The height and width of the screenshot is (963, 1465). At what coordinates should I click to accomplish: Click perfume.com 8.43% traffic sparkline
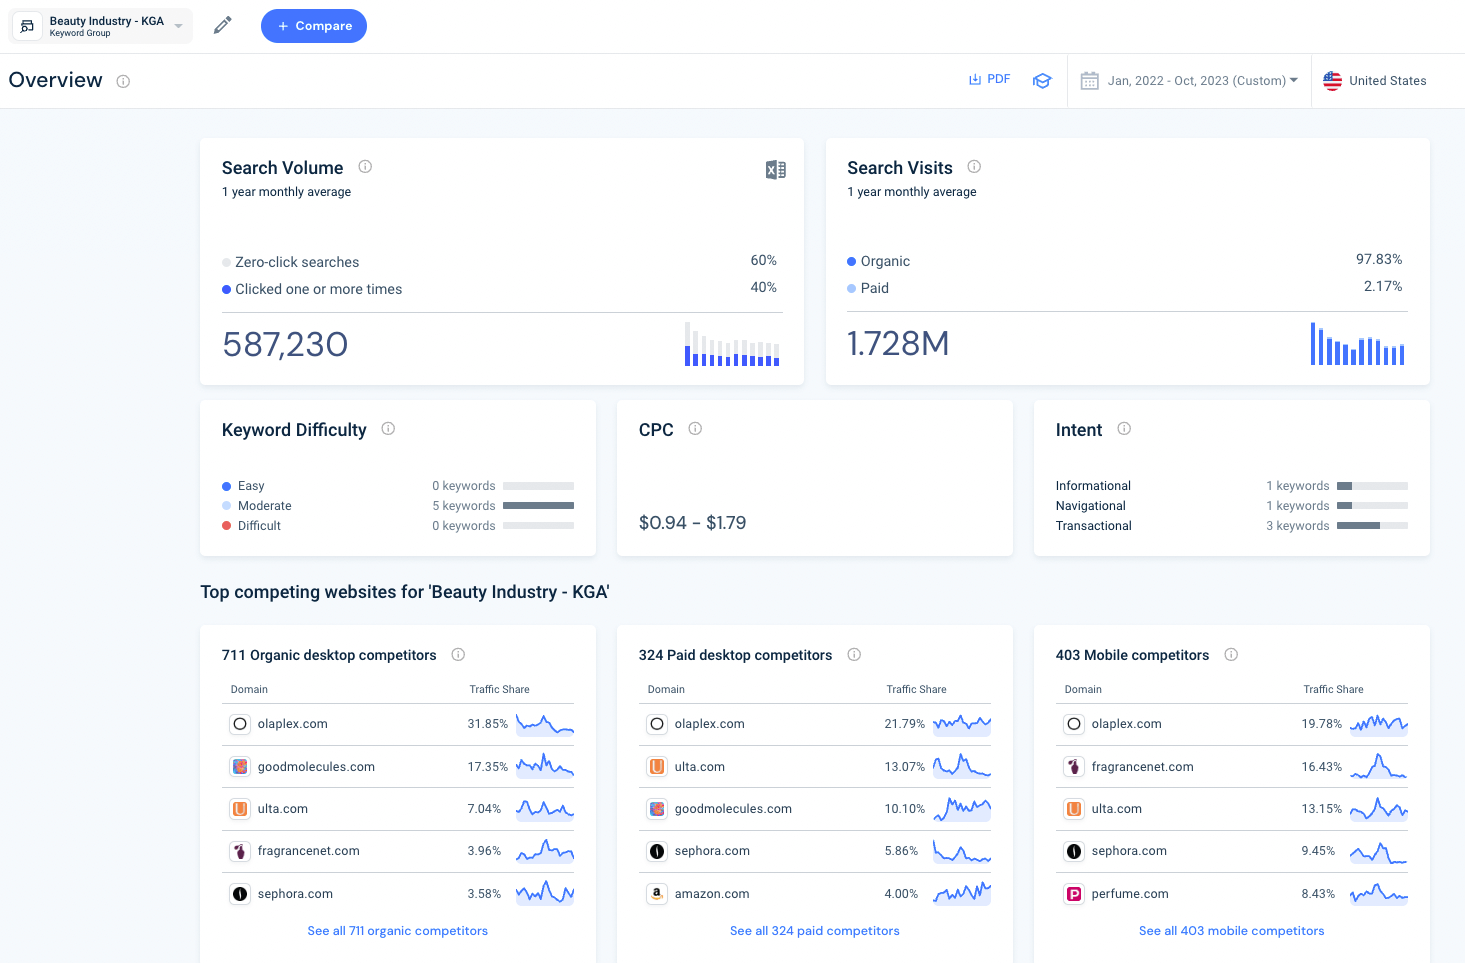coord(1379,894)
